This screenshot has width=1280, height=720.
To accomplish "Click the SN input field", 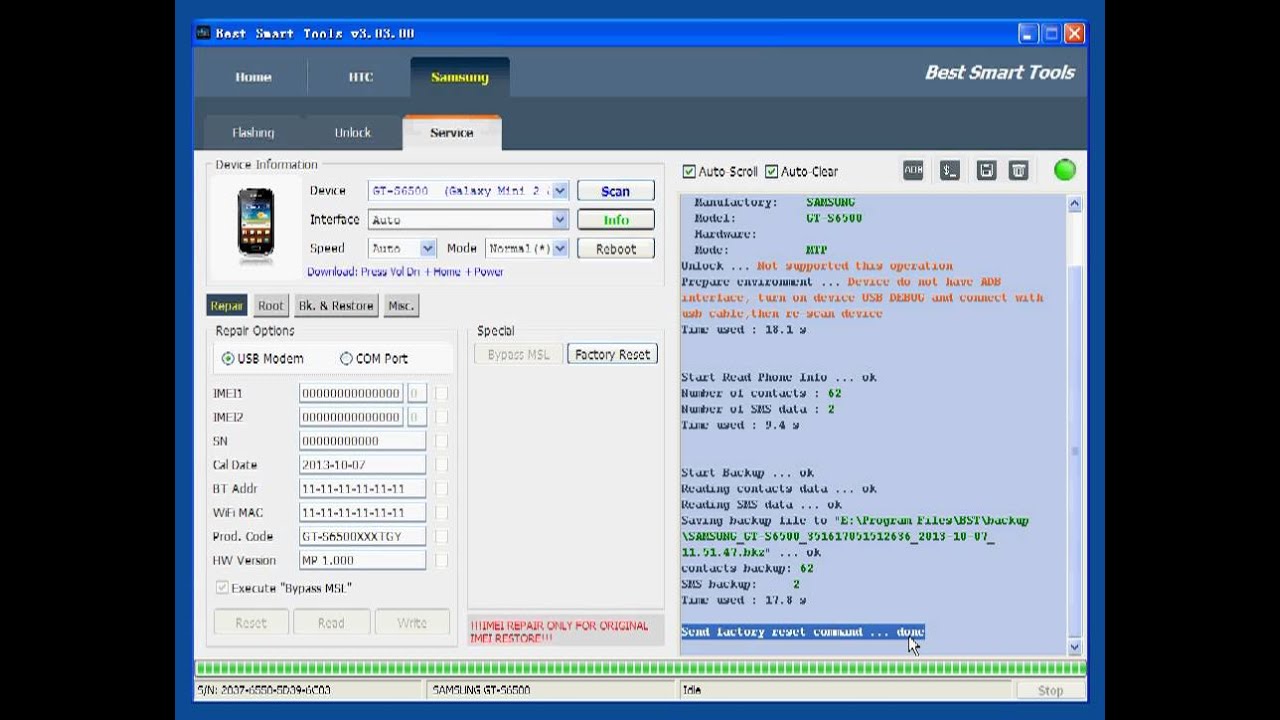I will click(x=362, y=441).
